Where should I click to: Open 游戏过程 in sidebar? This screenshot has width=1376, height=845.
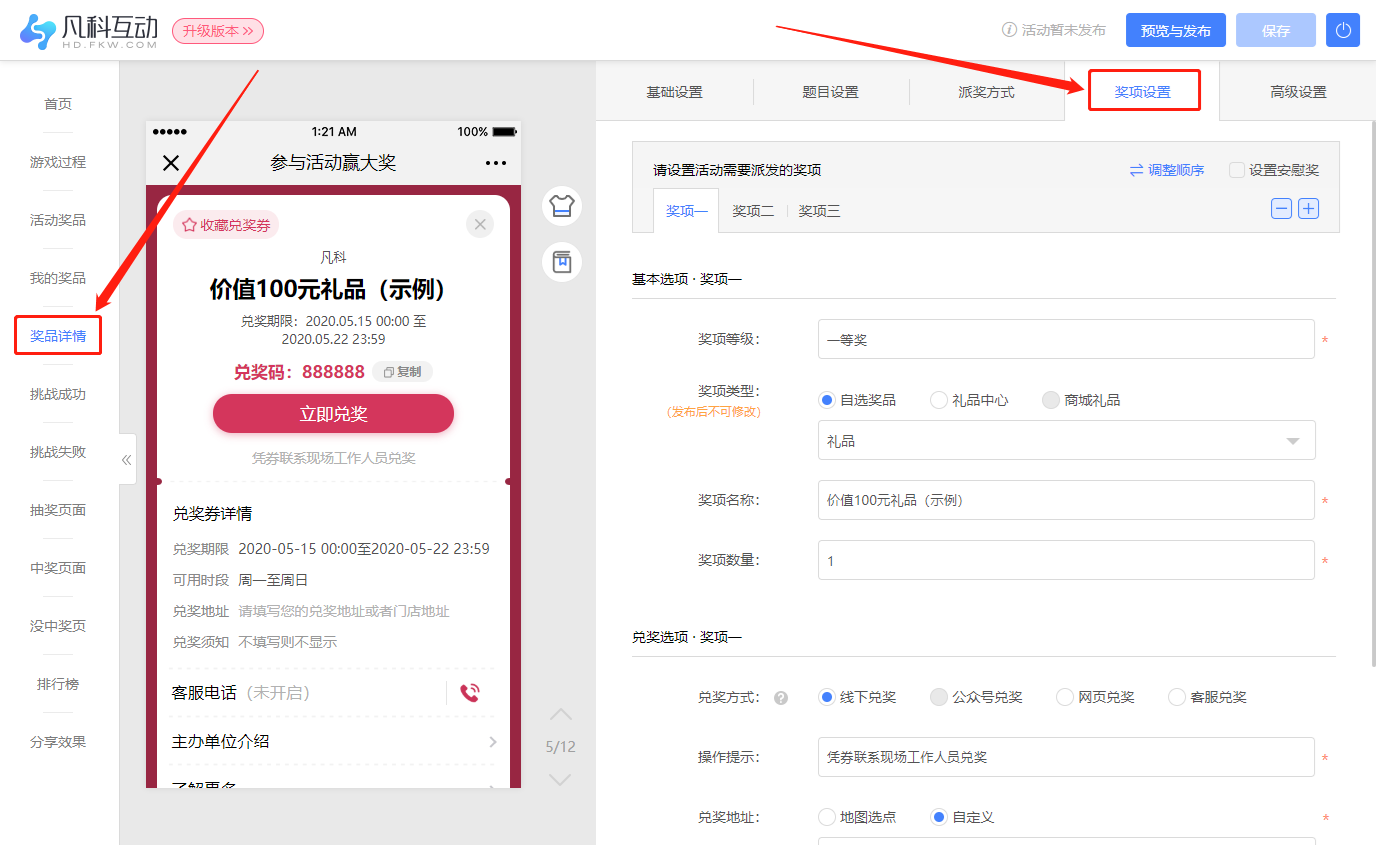tap(58, 162)
